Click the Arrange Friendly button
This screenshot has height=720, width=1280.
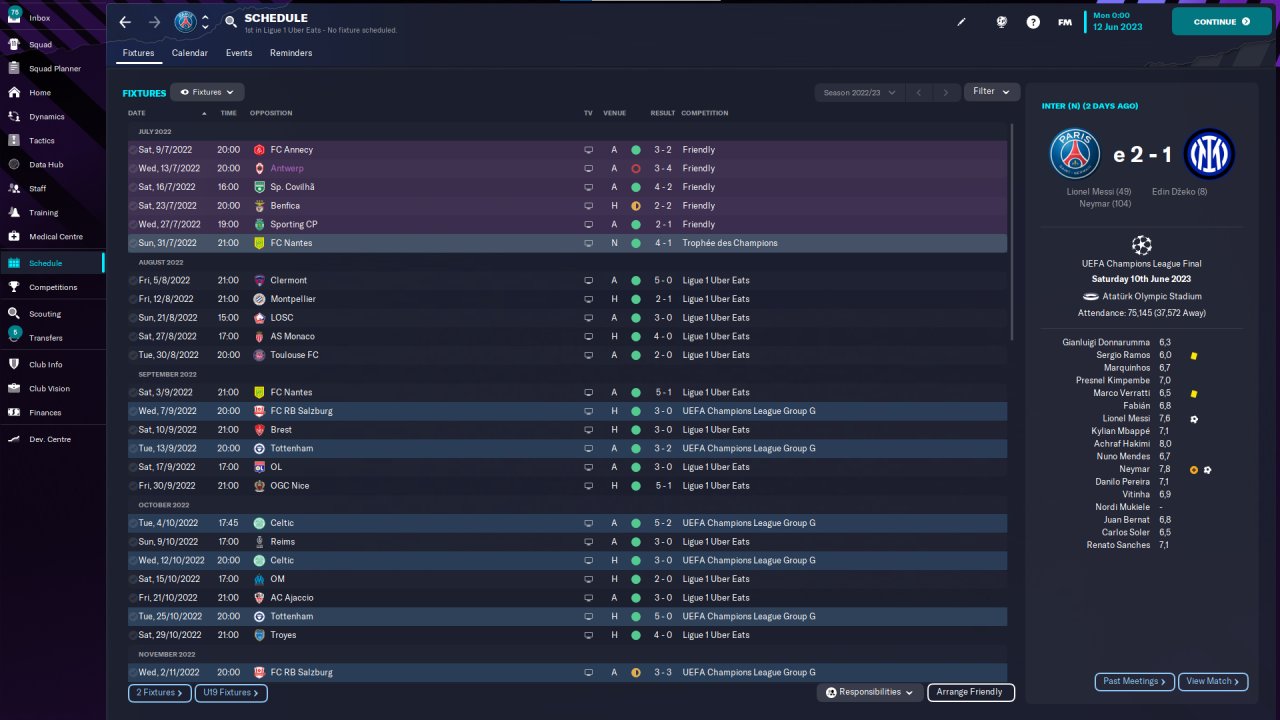tap(971, 692)
